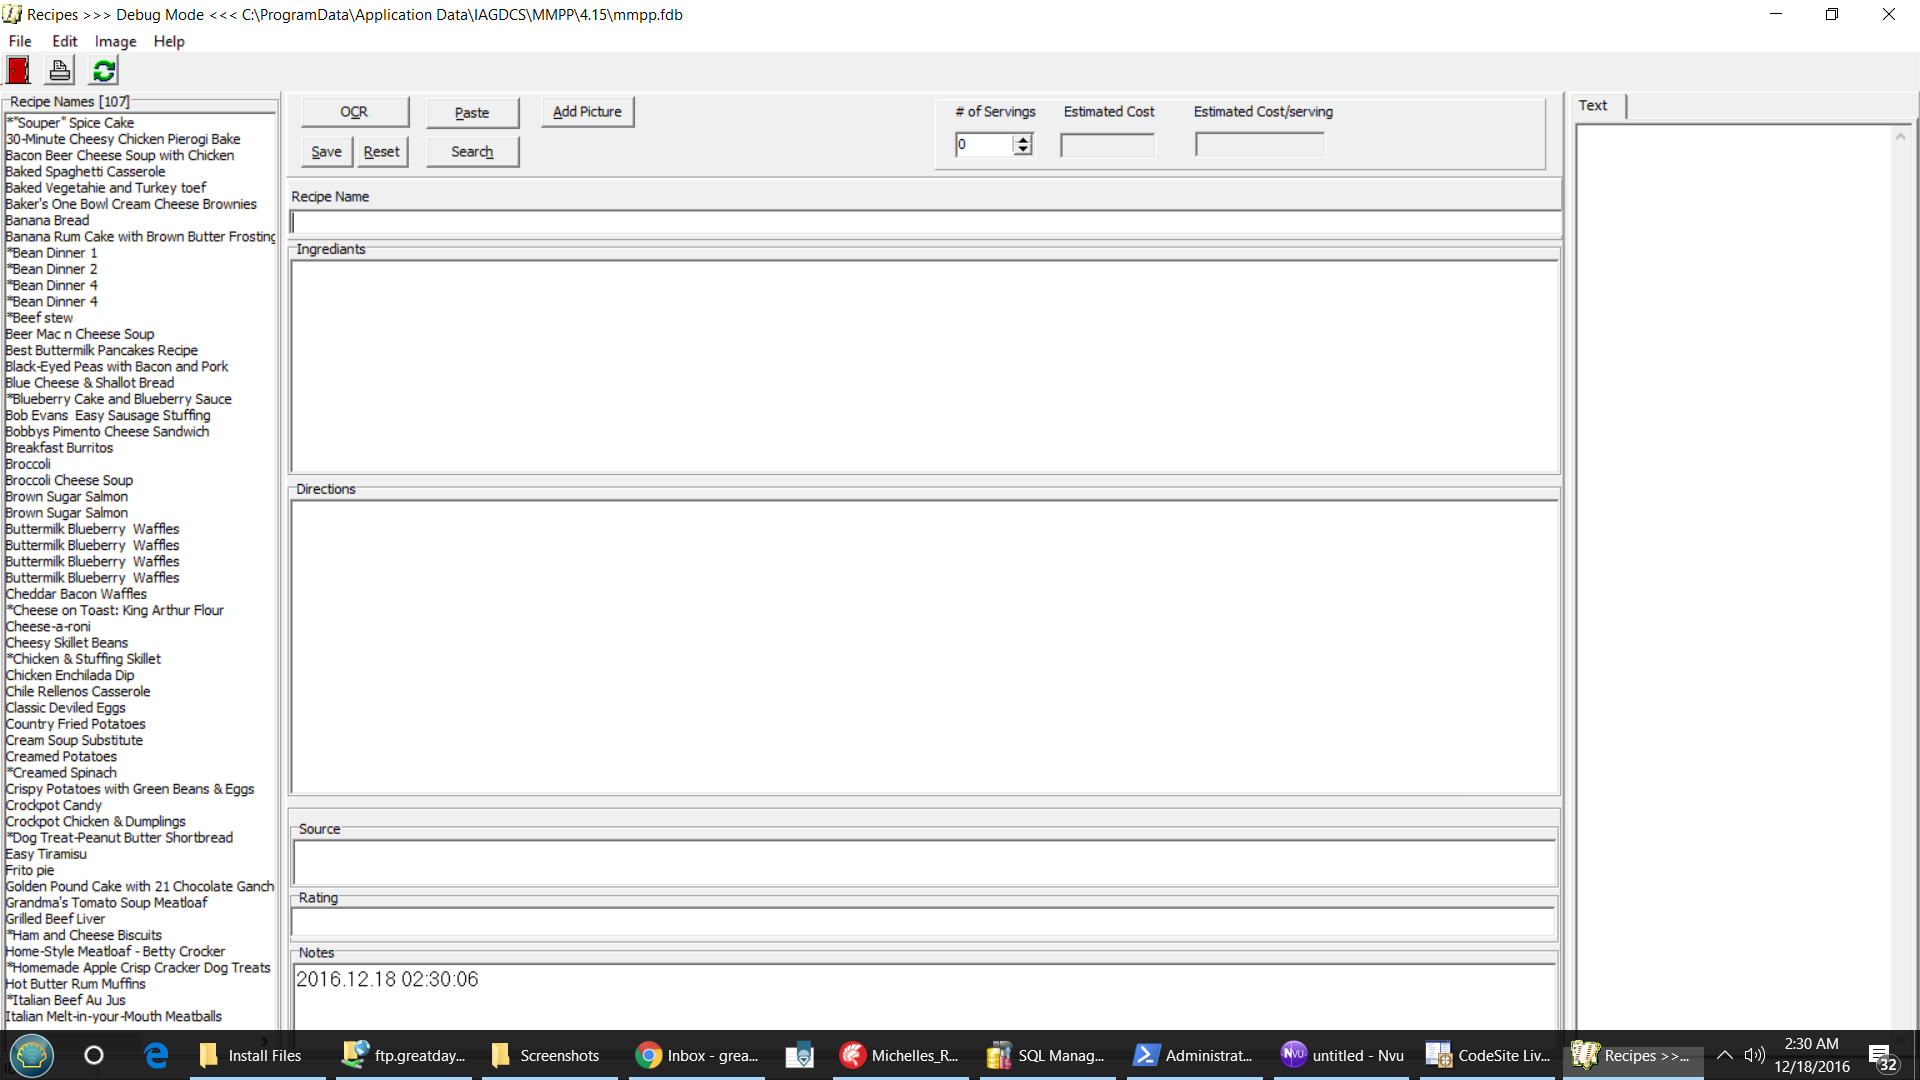The image size is (1920, 1080).
Task: Select Breakfast Burritos recipe
Action: 59,448
